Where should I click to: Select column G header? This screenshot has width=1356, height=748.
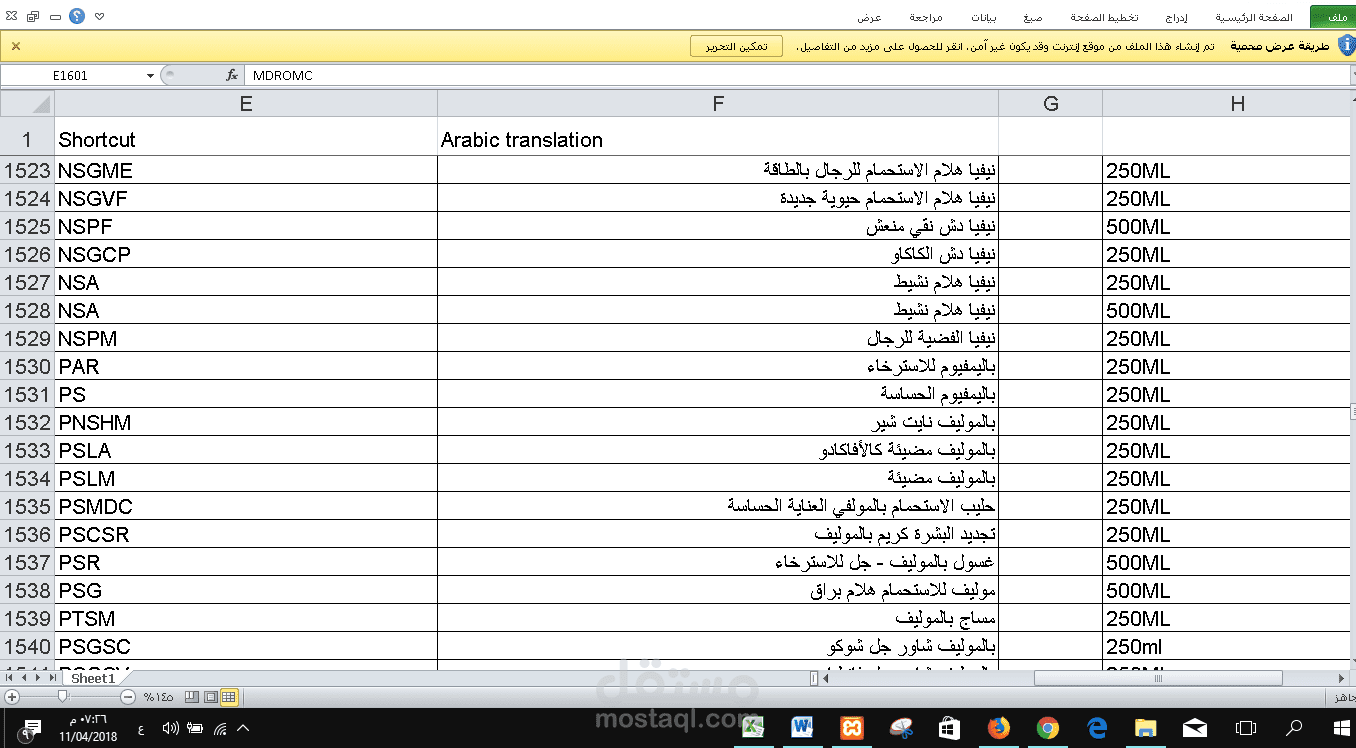1050,103
